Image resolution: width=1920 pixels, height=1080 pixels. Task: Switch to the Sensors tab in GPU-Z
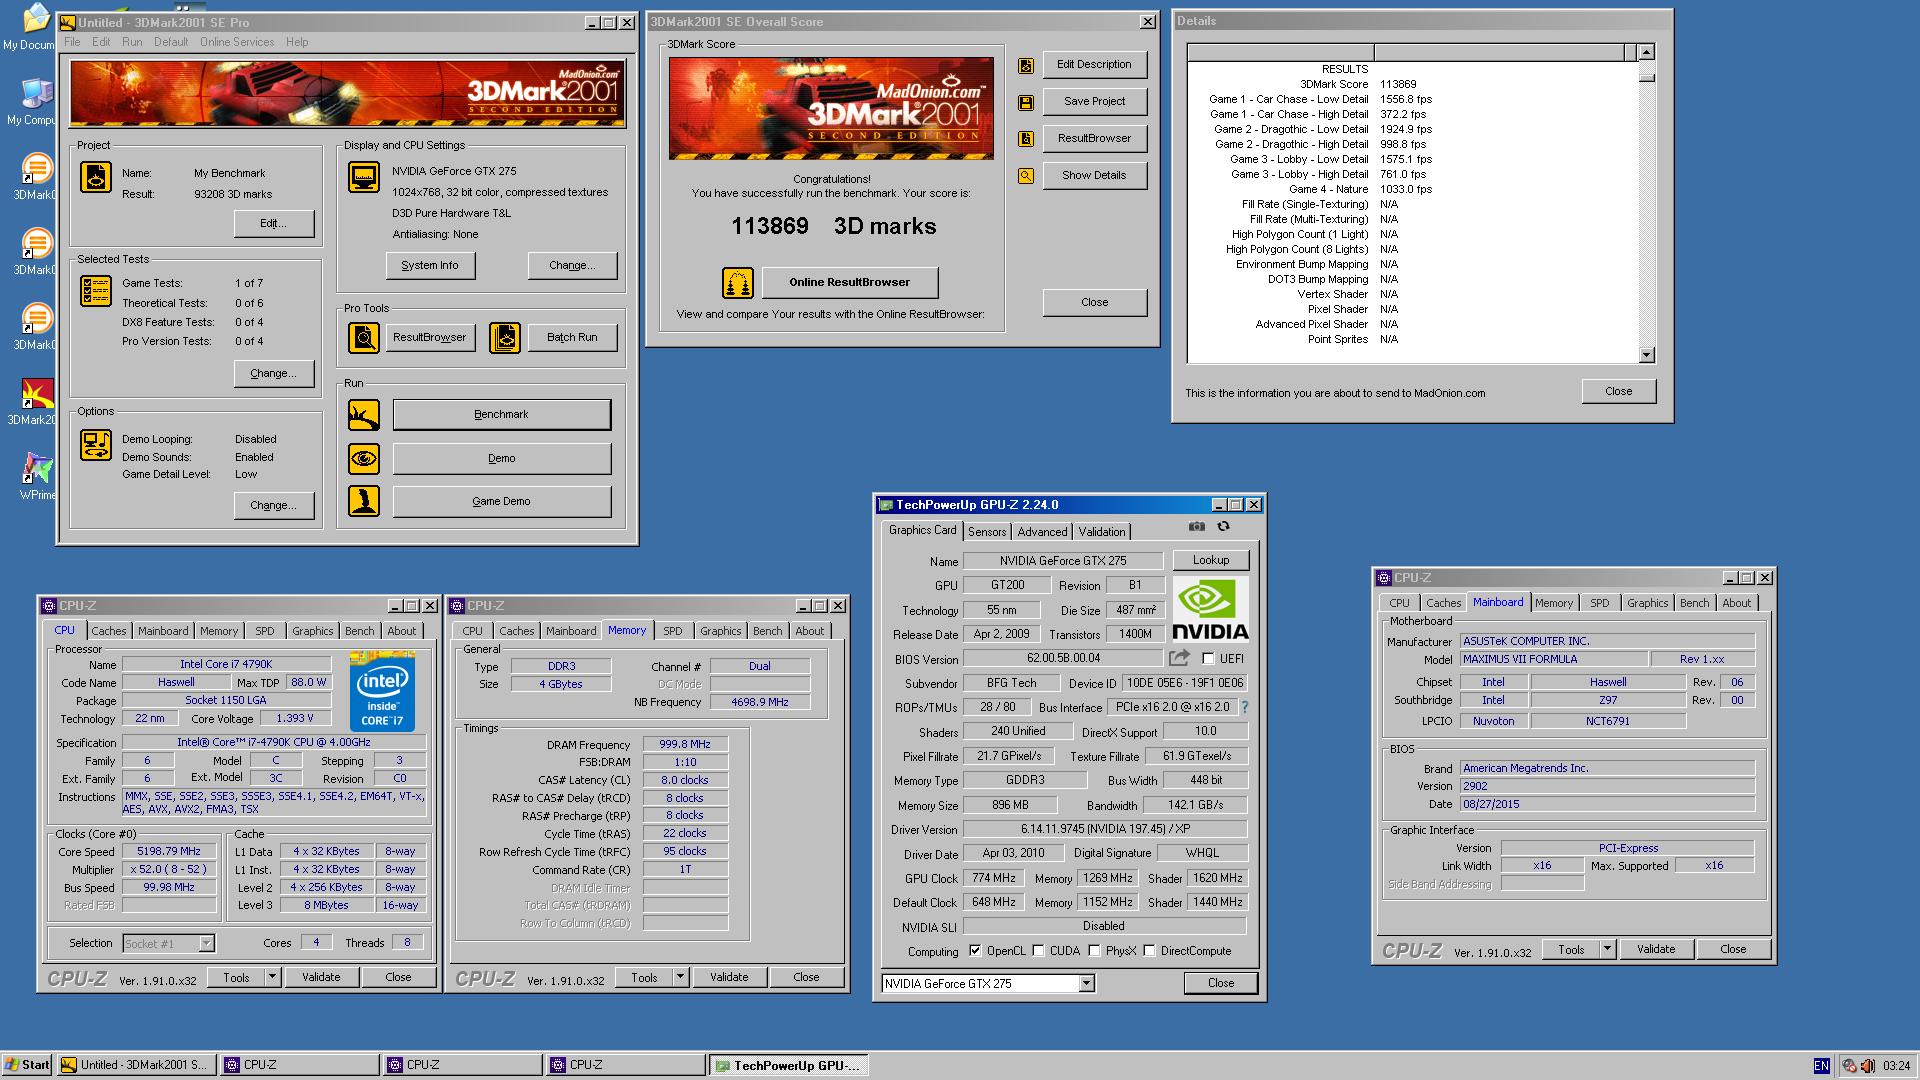(x=987, y=532)
